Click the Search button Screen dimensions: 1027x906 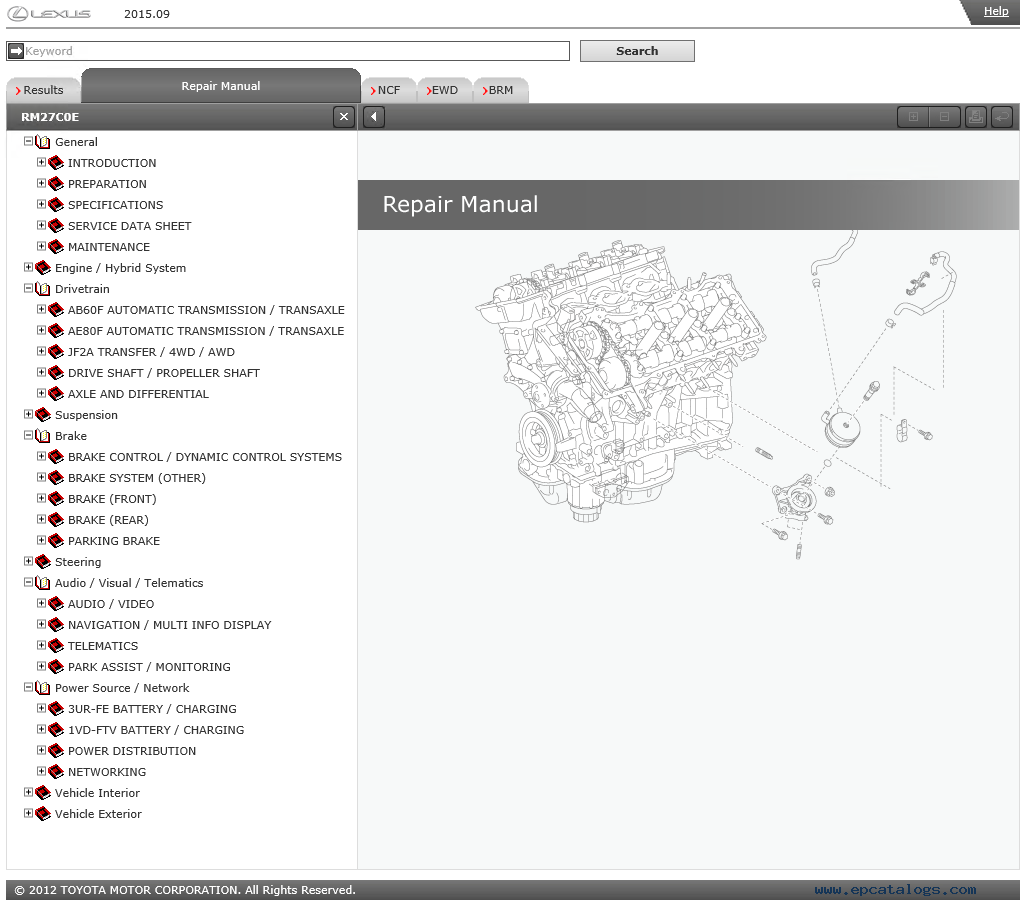(x=637, y=51)
